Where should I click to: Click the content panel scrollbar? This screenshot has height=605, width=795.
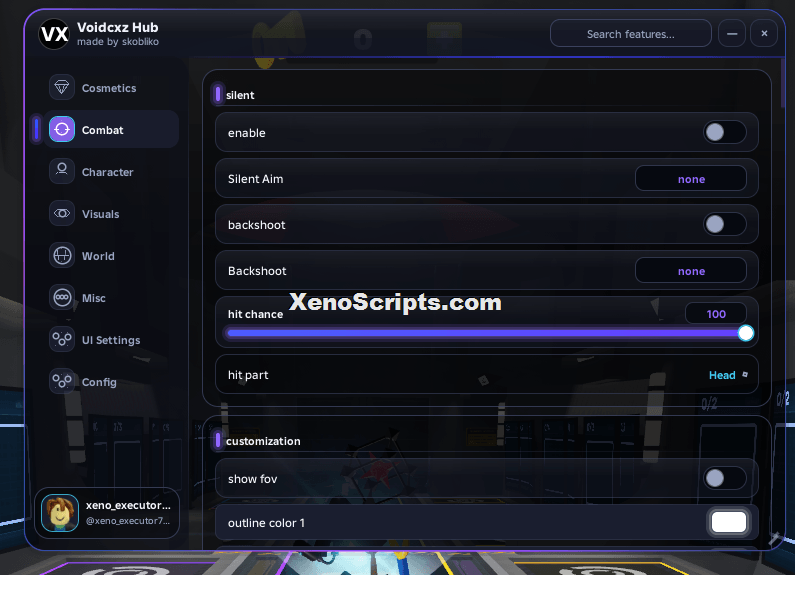click(783, 84)
